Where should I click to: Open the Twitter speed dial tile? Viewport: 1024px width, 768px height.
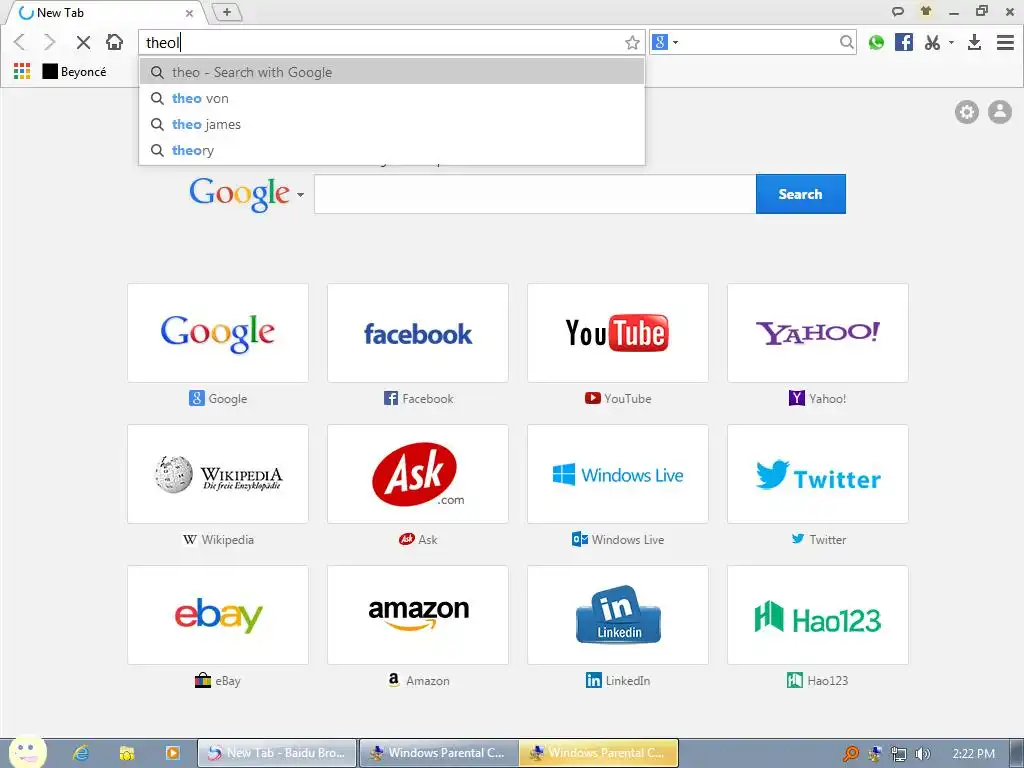click(x=818, y=474)
